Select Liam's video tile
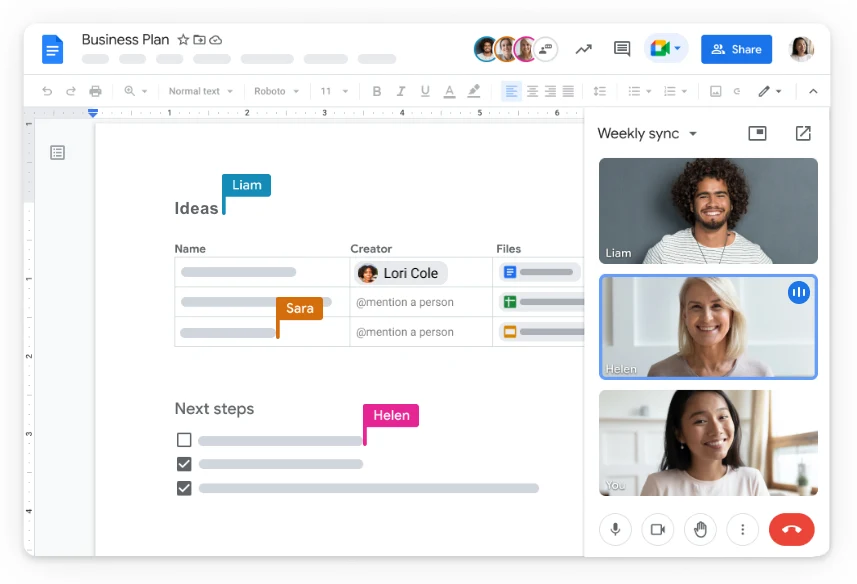 (x=708, y=211)
